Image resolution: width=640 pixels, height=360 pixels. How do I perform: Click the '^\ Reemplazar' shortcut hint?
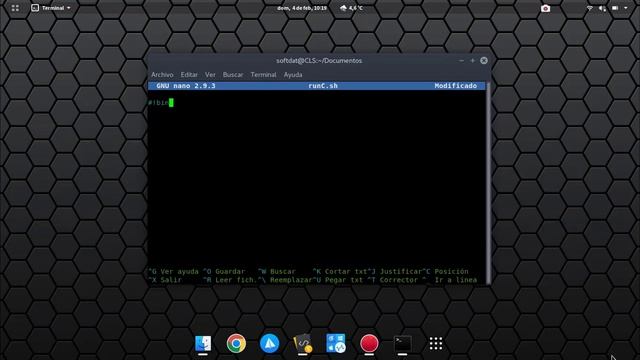click(285, 280)
